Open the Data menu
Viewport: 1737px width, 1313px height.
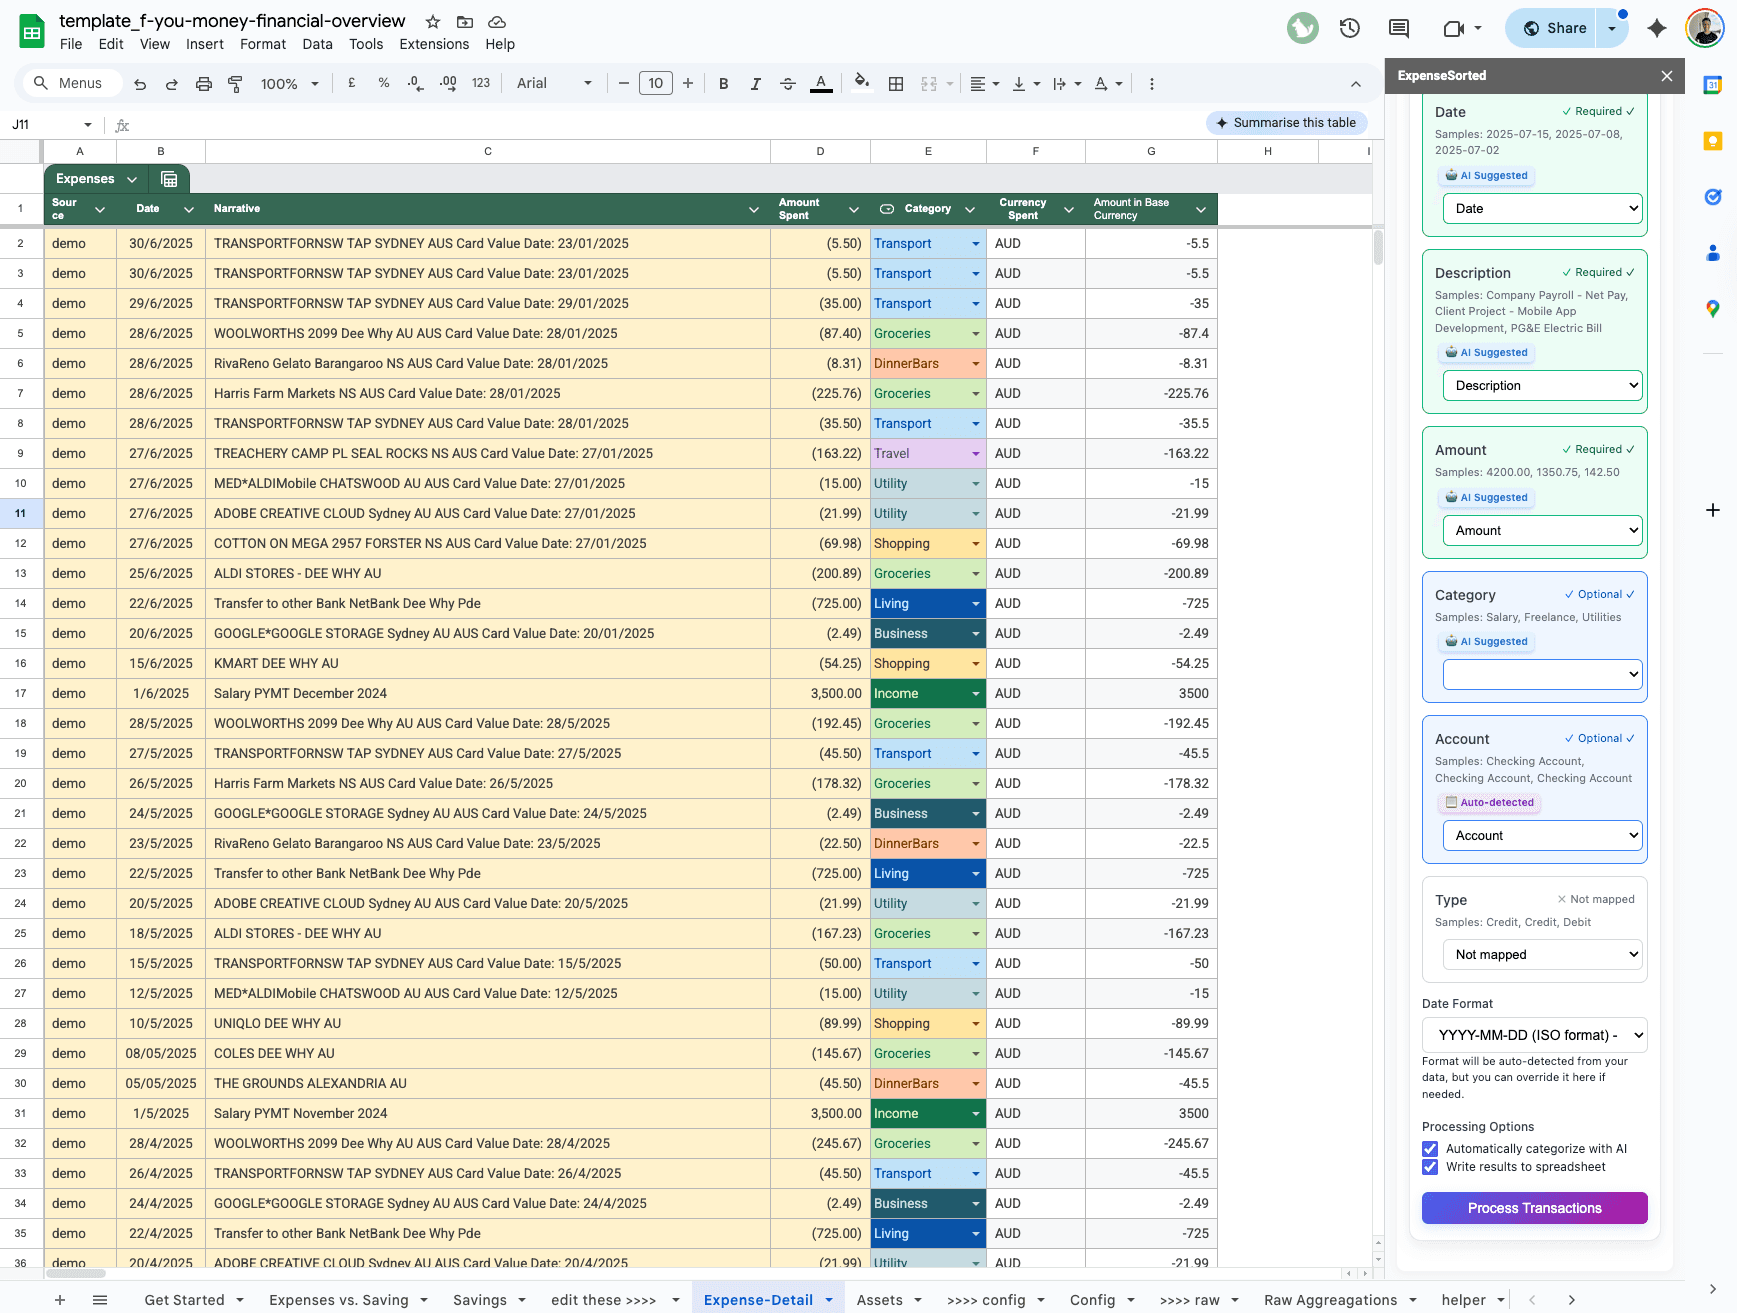(x=317, y=44)
